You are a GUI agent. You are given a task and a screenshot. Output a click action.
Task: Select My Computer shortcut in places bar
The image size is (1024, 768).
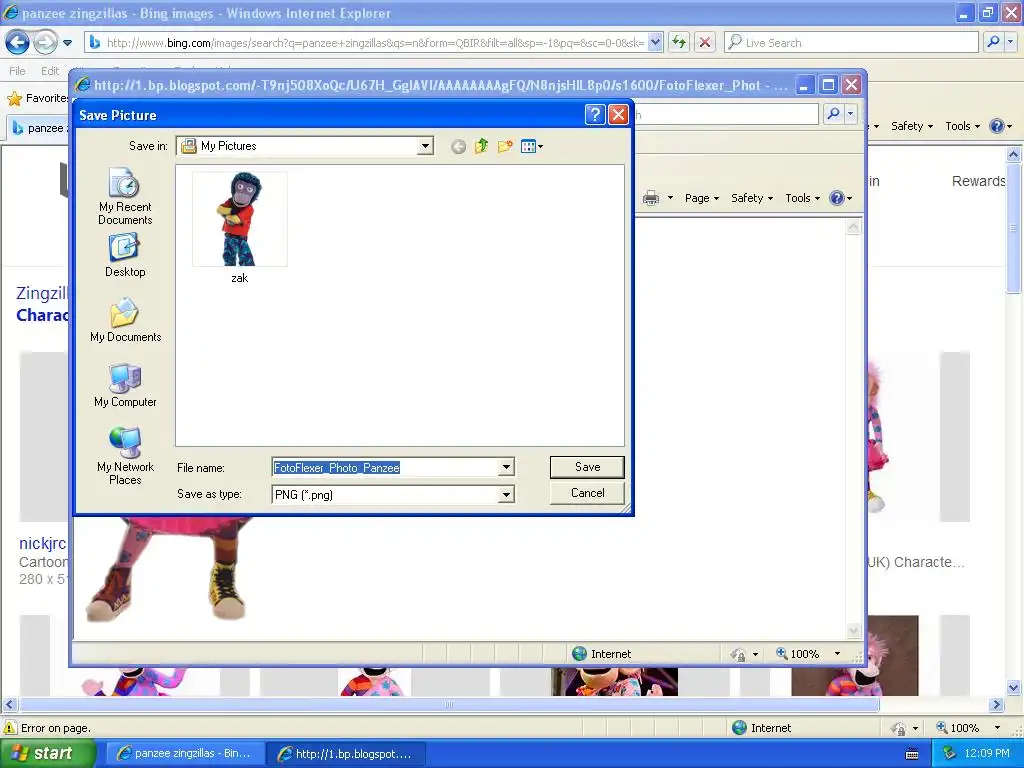tap(125, 385)
